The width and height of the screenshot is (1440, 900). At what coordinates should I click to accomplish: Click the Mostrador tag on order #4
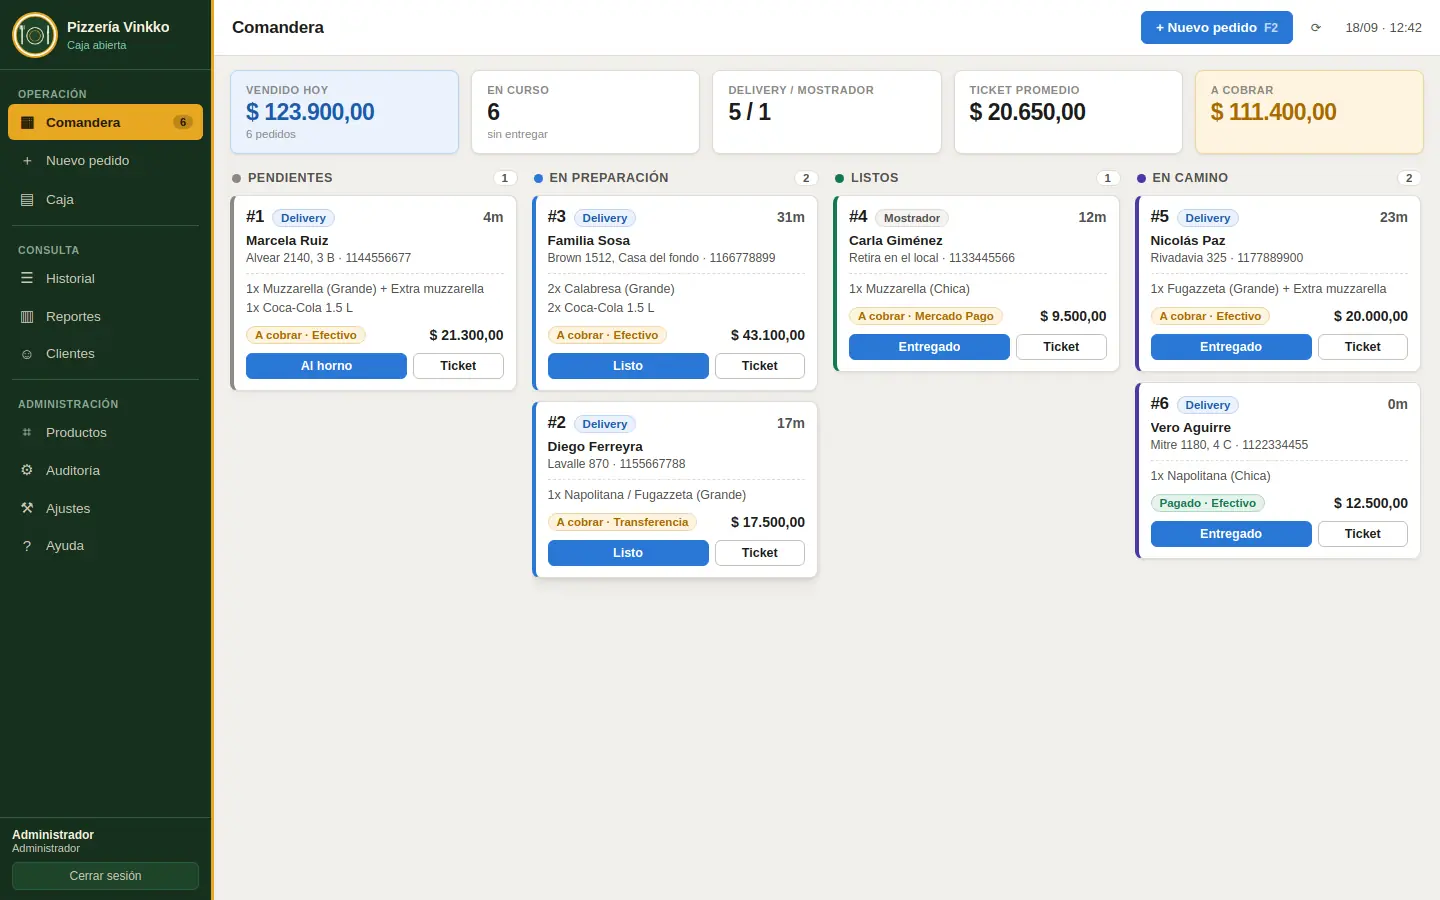click(912, 218)
